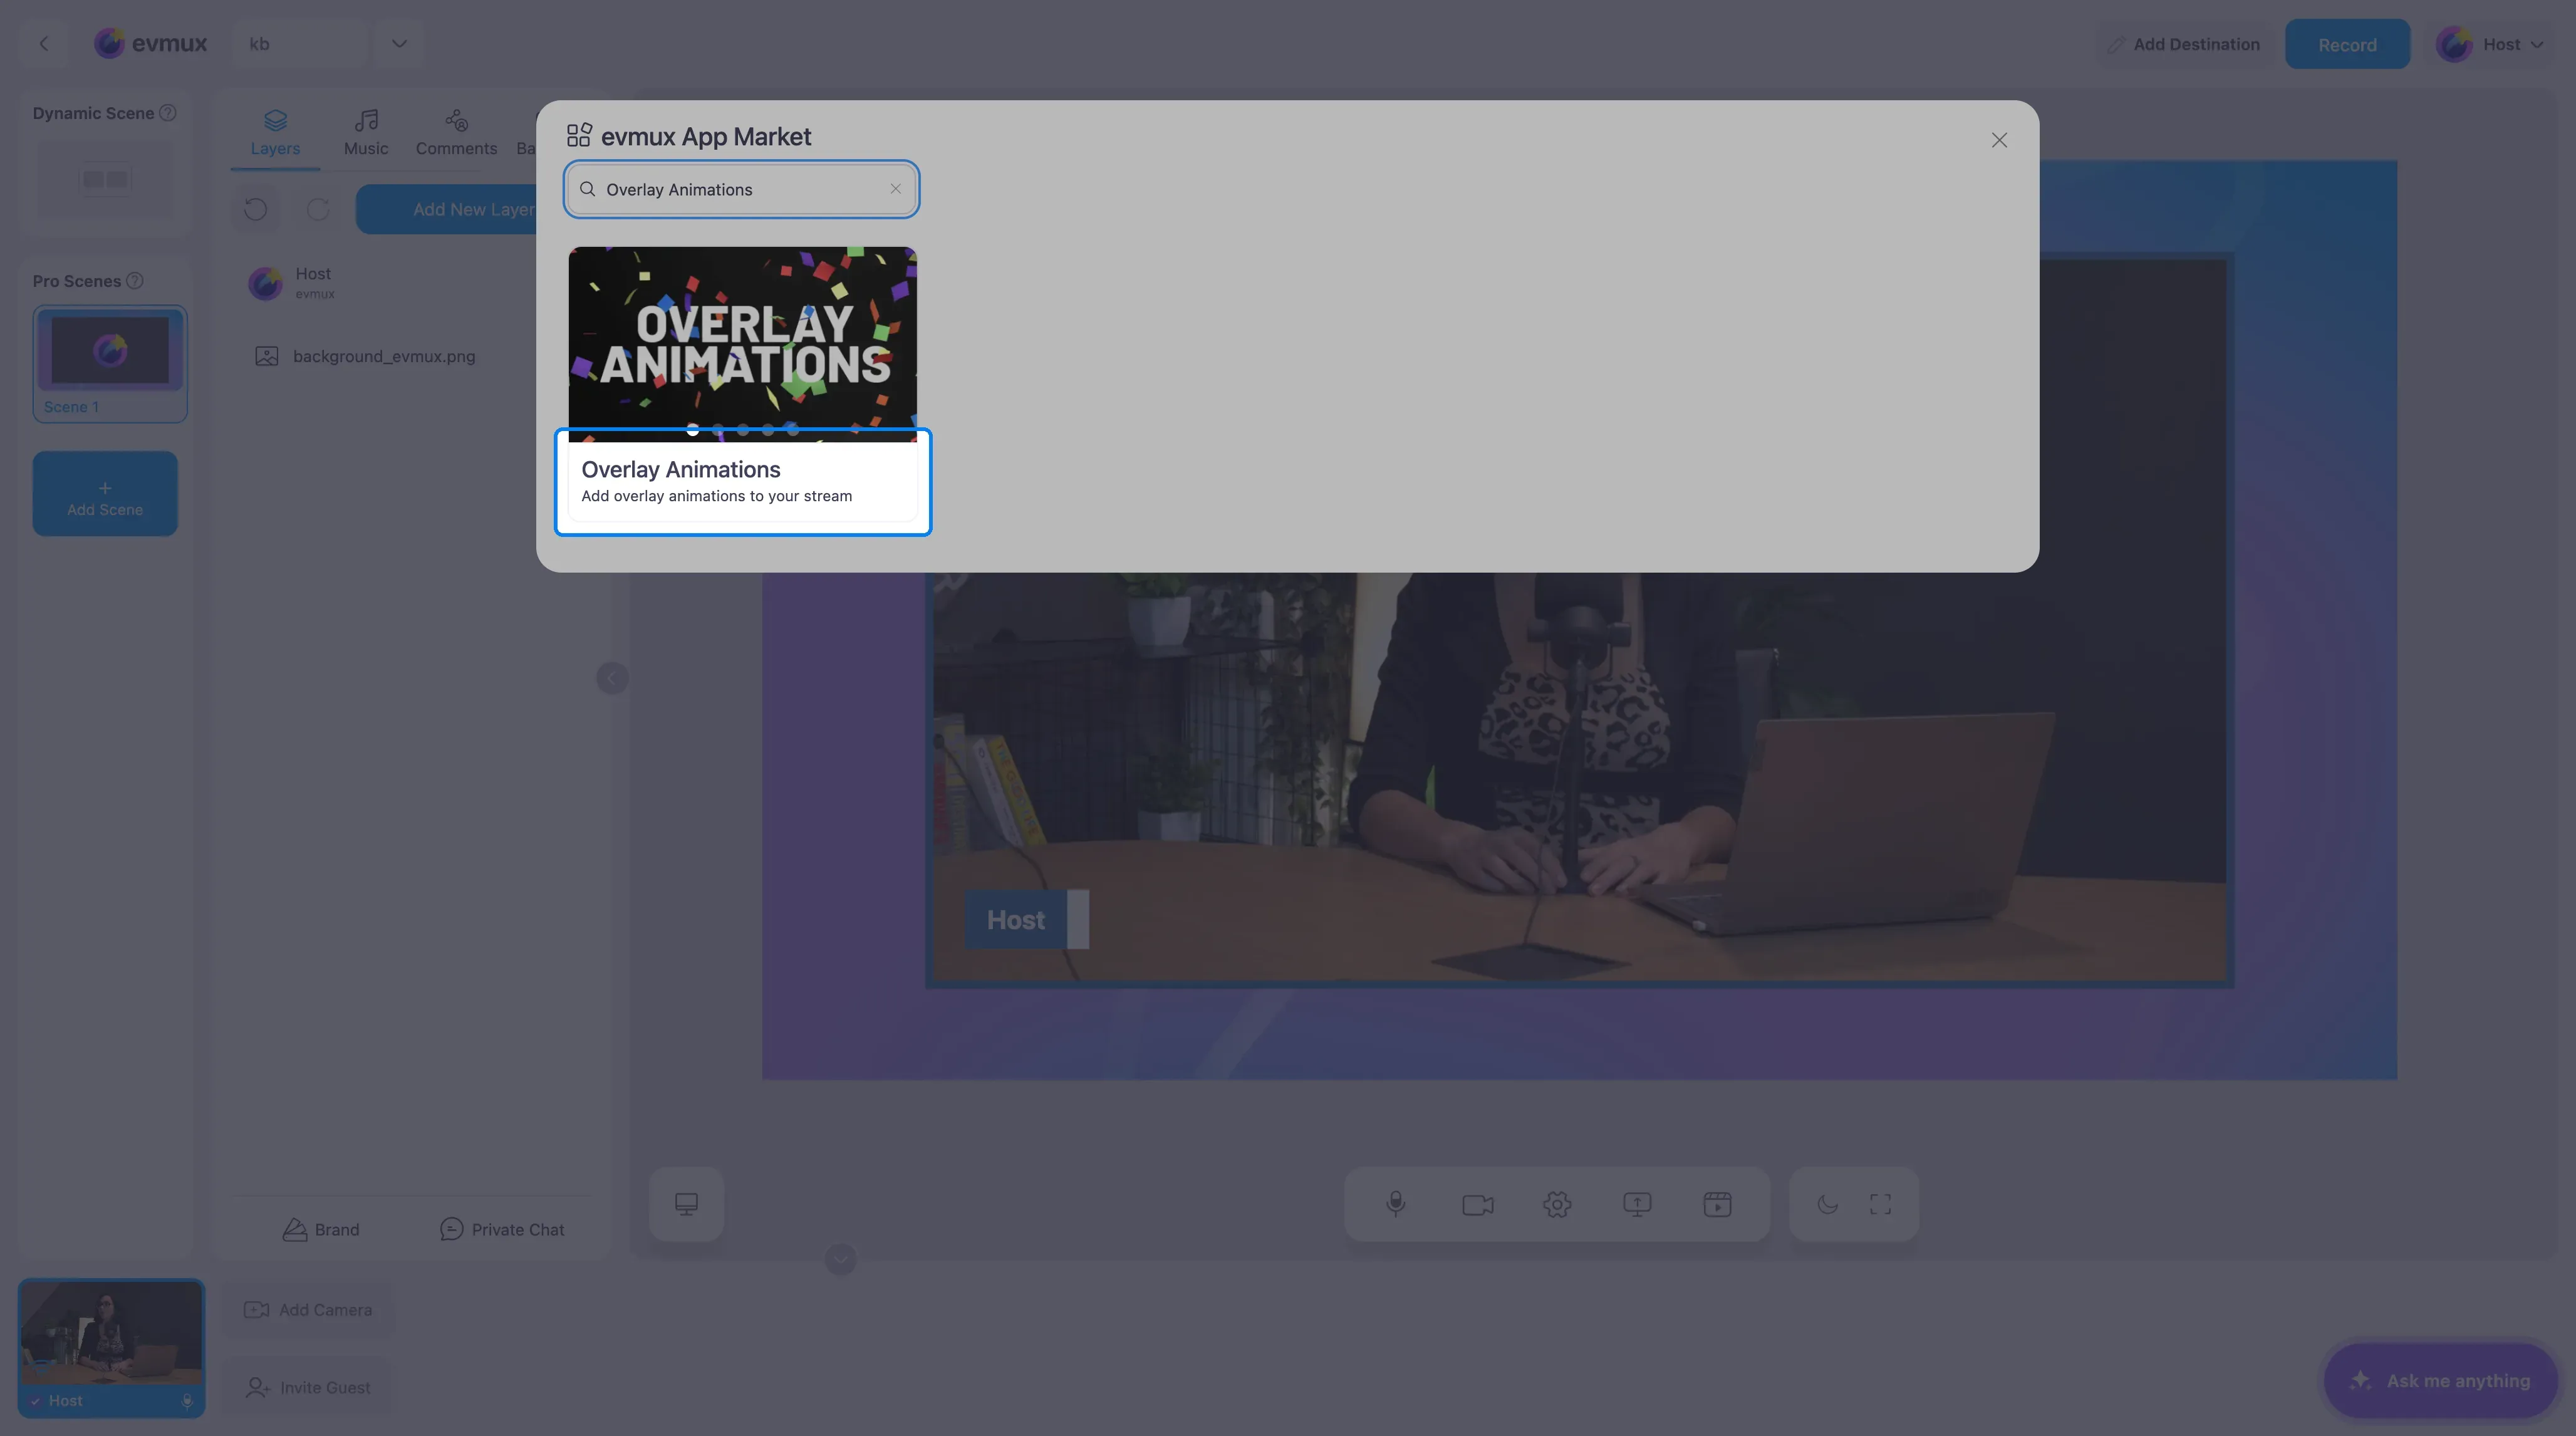
Task: Open Dynamic Scene help icon
Action: [168, 113]
